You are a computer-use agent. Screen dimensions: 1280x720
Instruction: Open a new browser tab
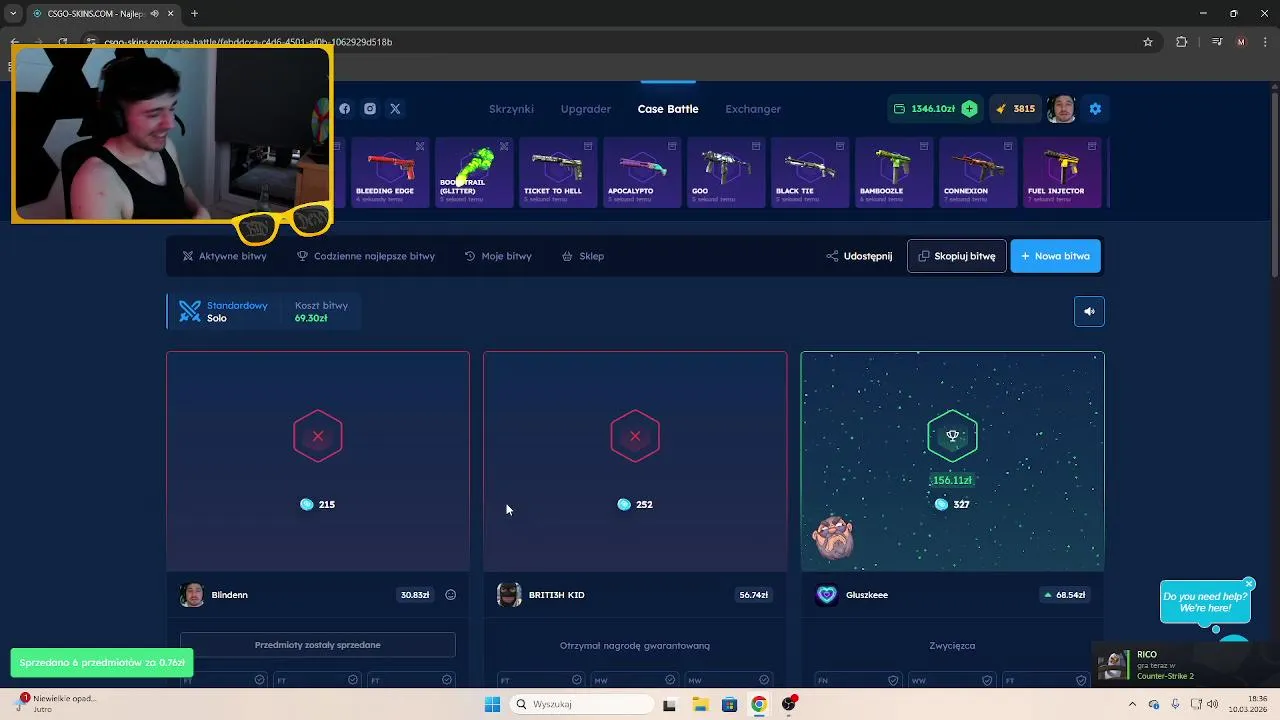[x=194, y=14]
